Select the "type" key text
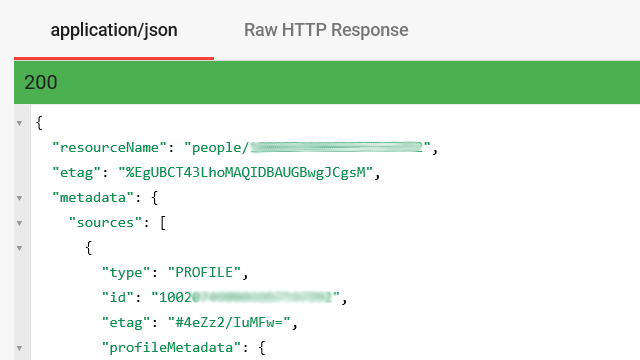This screenshot has height=360, width=640. (x=126, y=273)
